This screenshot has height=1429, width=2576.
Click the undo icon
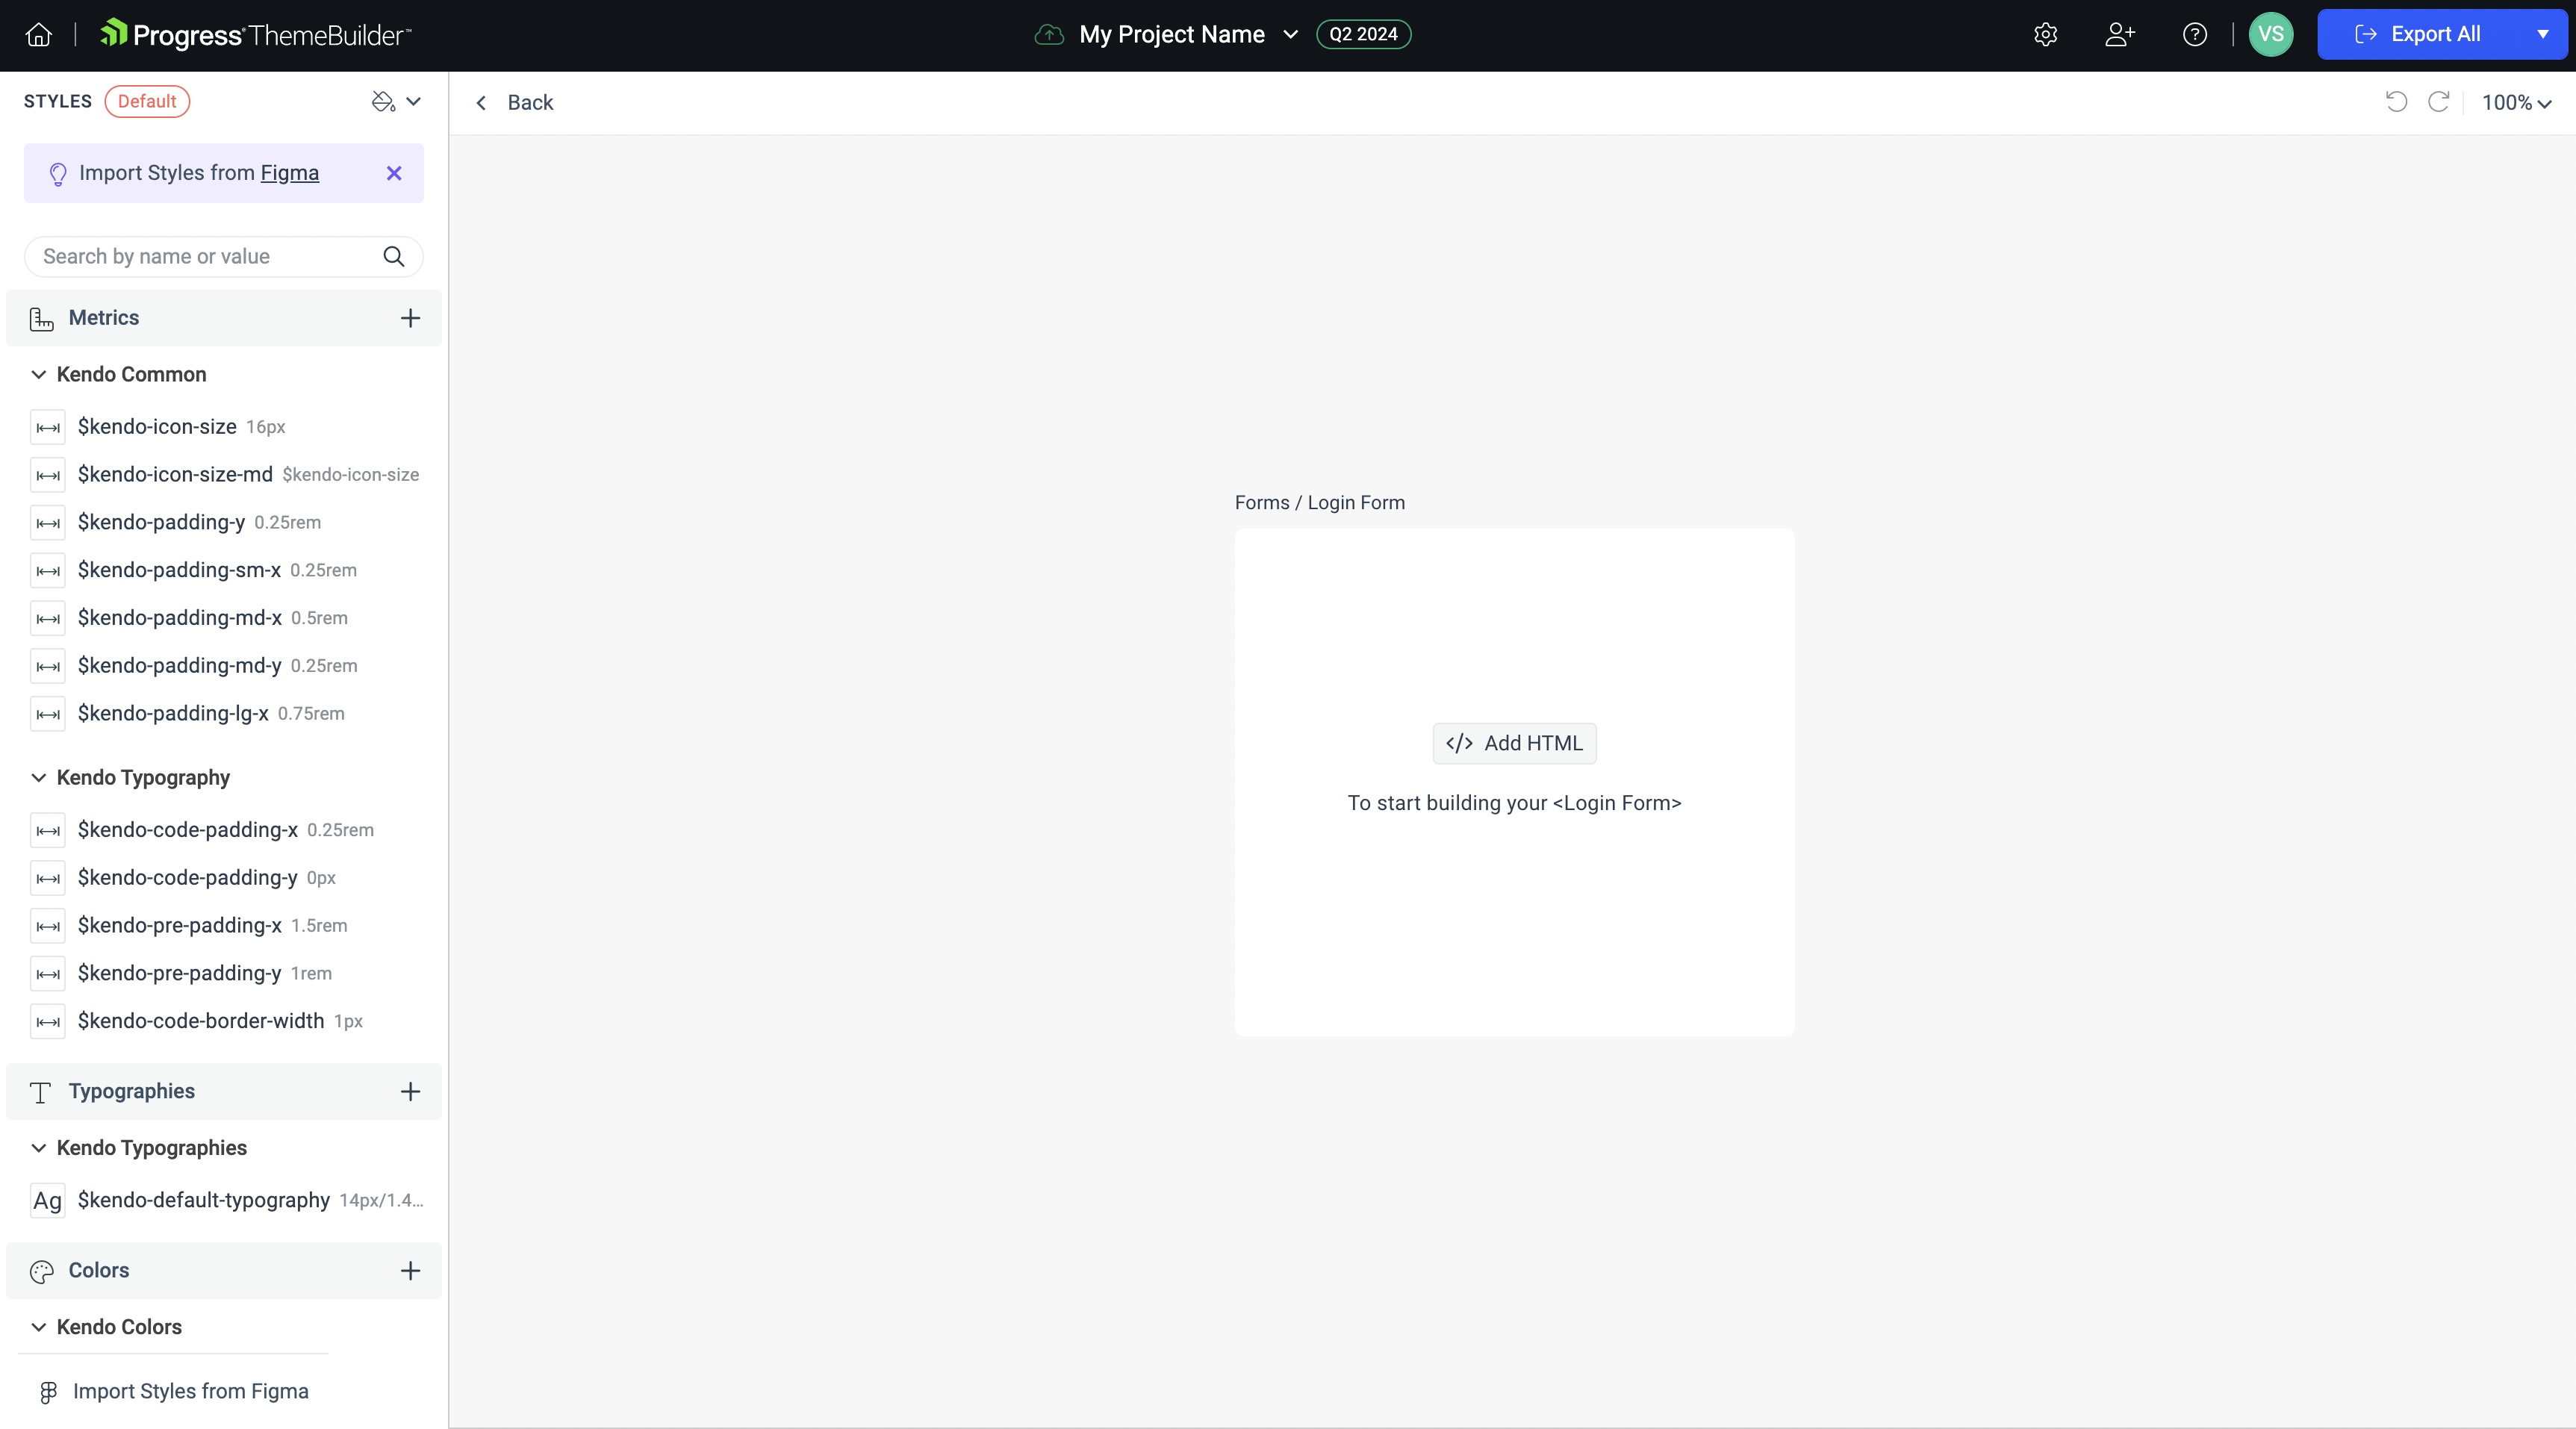pos(2396,102)
